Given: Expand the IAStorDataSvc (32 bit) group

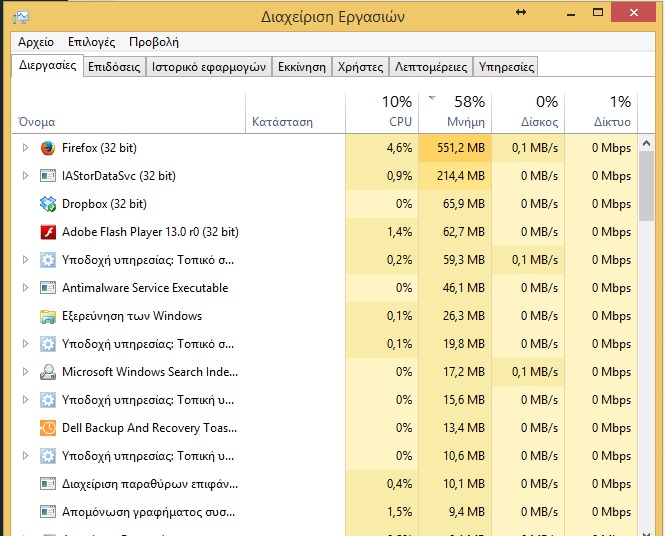Looking at the screenshot, I should click(25, 176).
